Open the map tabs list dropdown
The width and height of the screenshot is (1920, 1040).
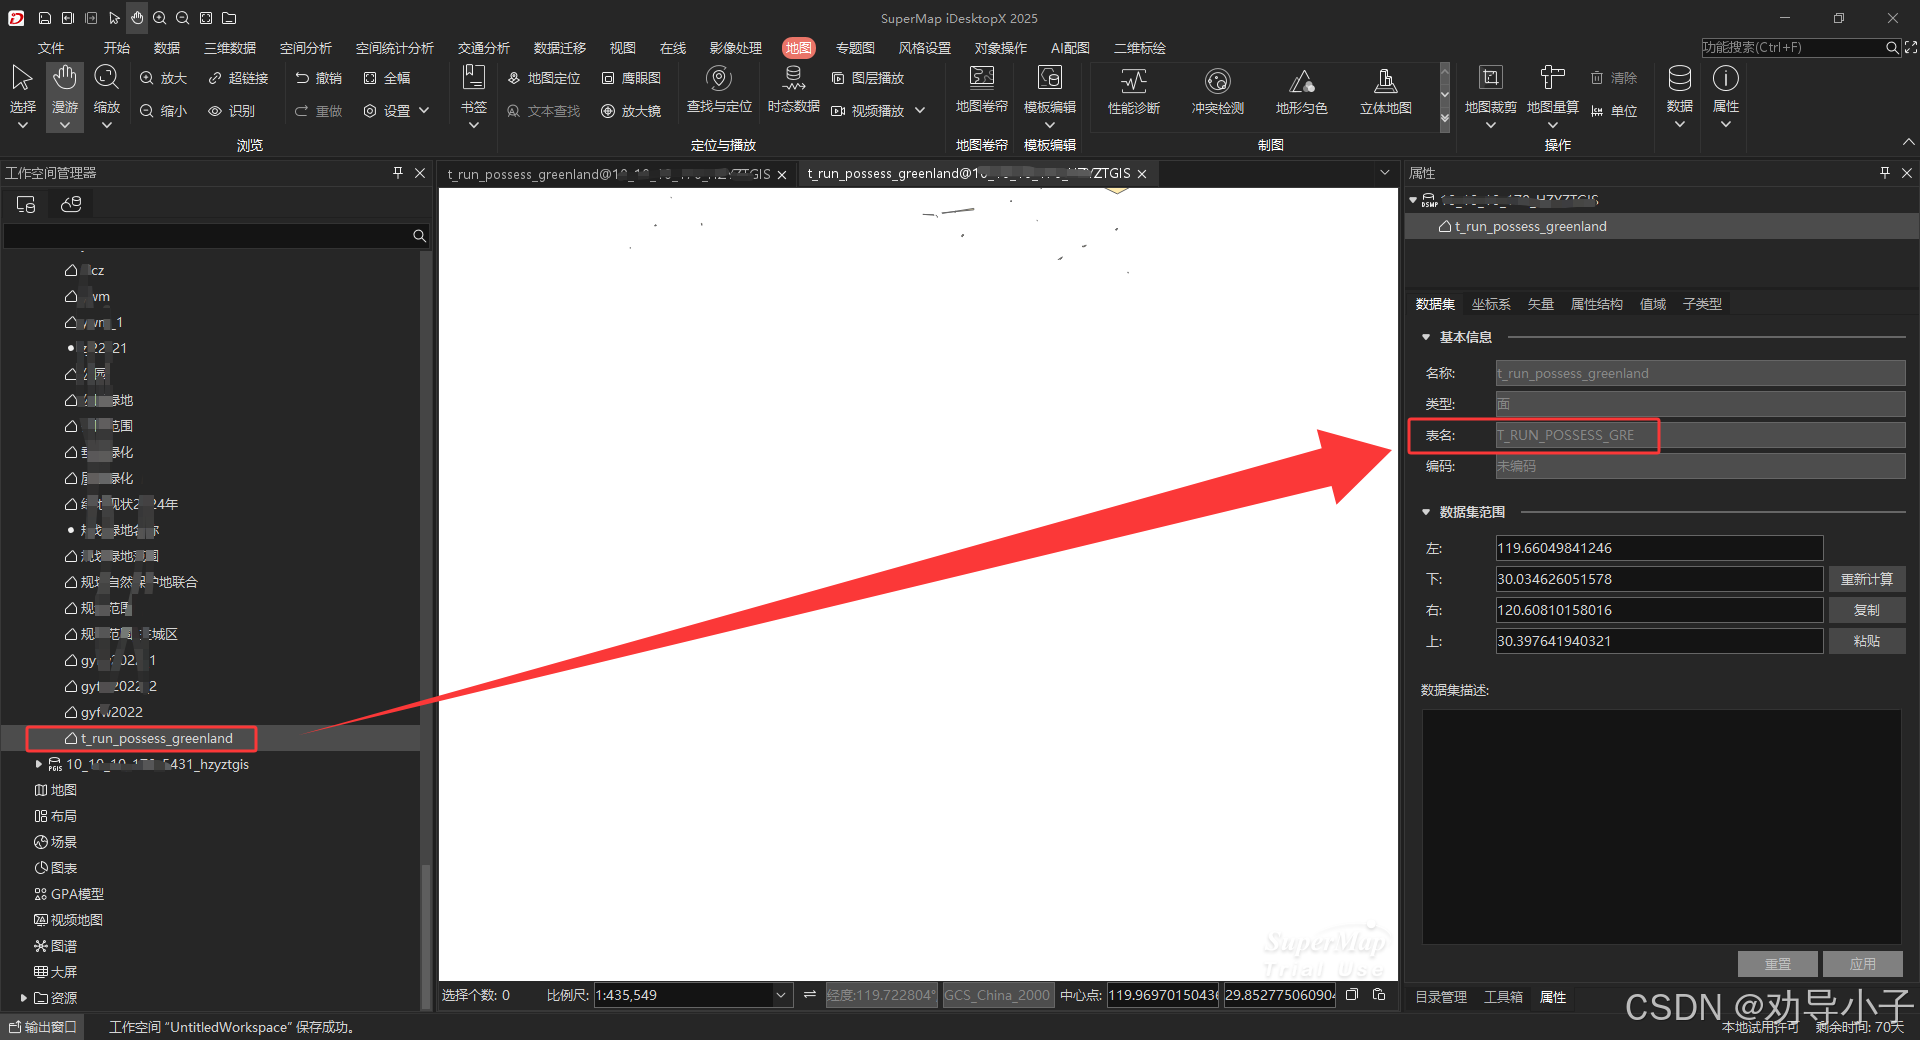tap(1385, 173)
